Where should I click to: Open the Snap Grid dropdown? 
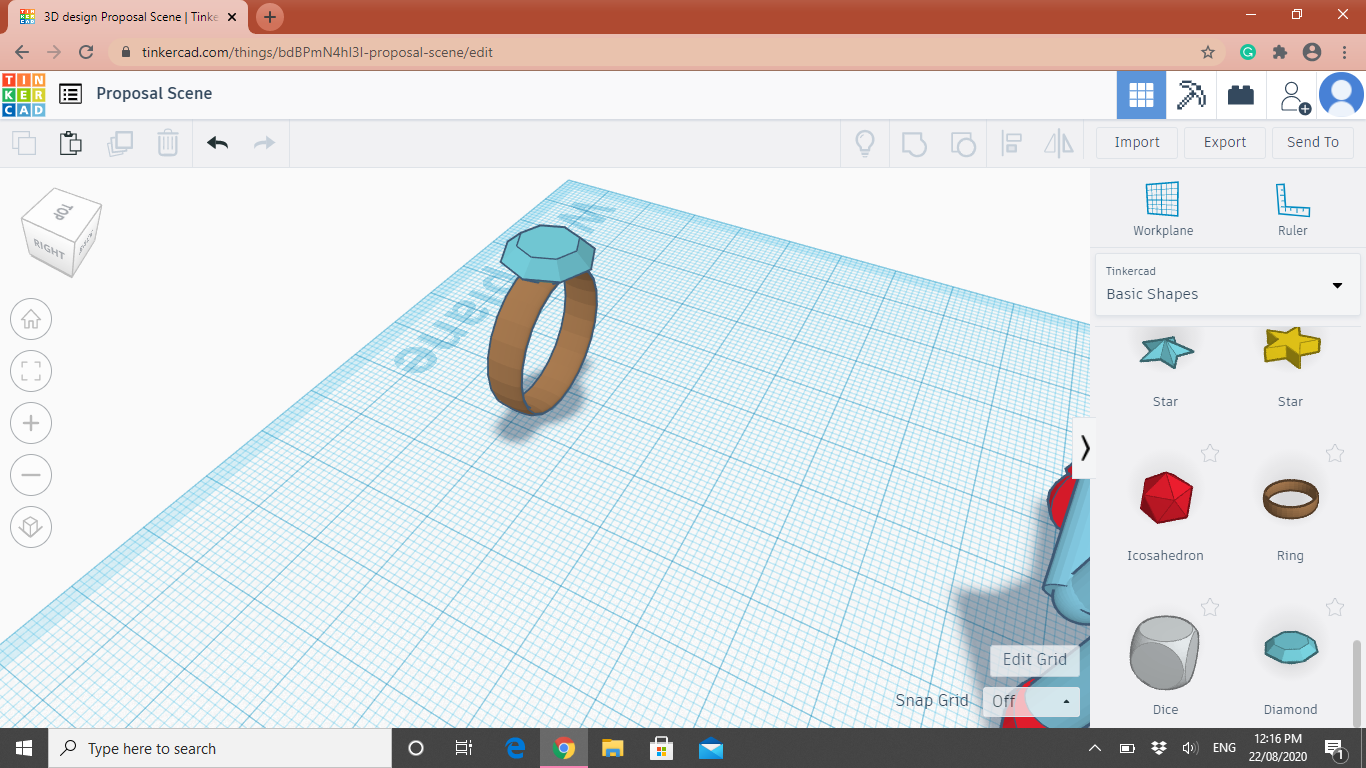pyautogui.click(x=1031, y=701)
